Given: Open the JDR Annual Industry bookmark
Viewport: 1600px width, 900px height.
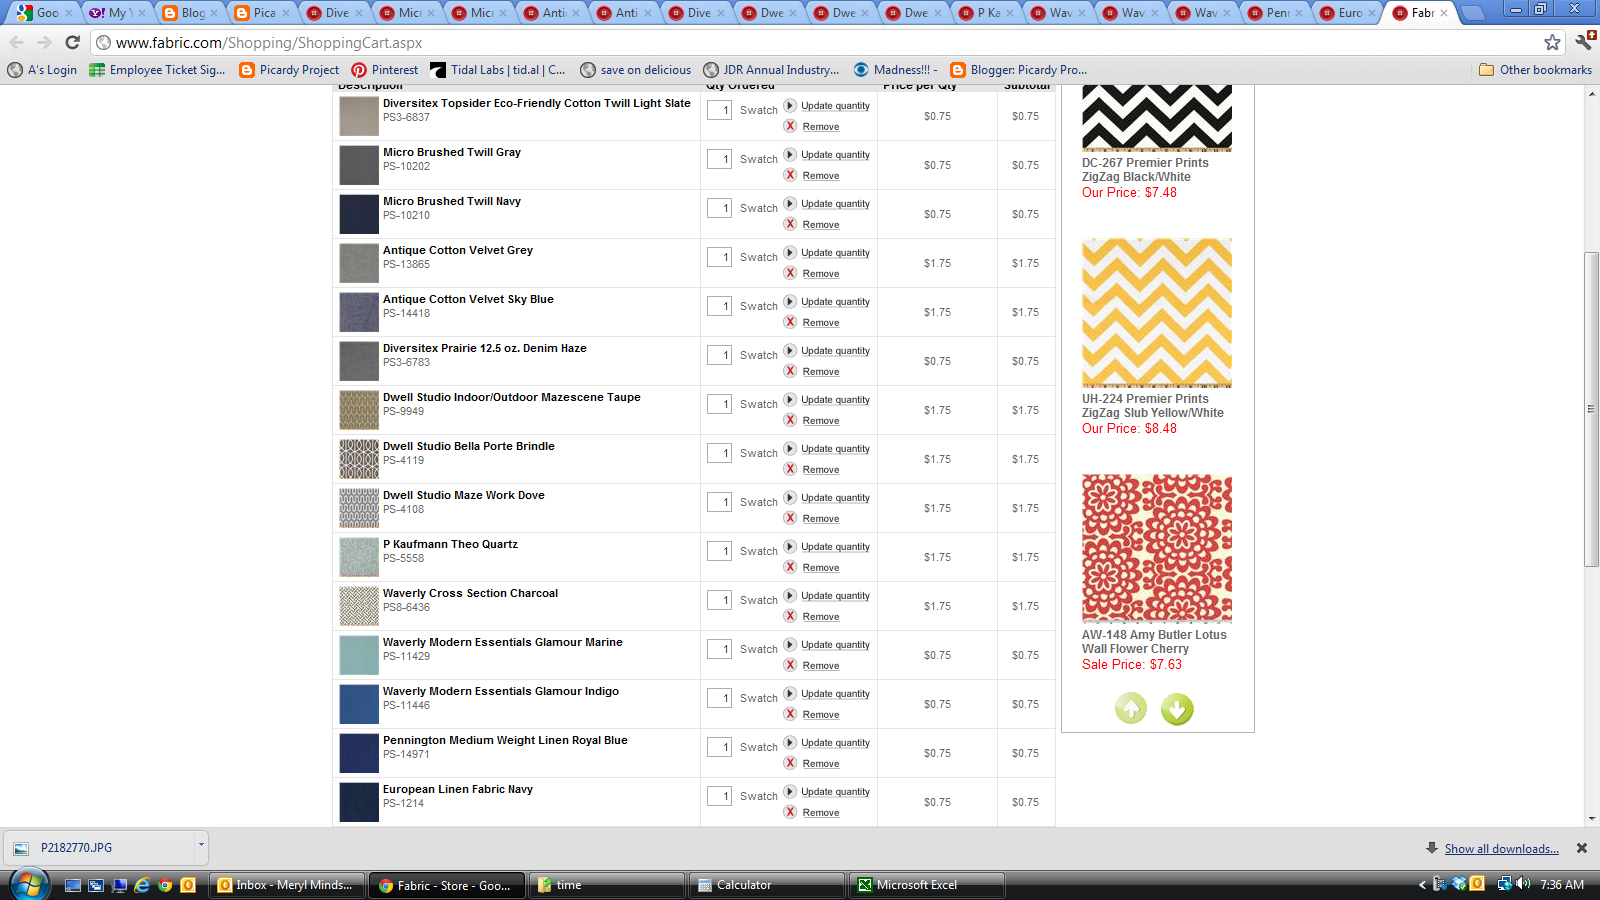Looking at the screenshot, I should 772,70.
